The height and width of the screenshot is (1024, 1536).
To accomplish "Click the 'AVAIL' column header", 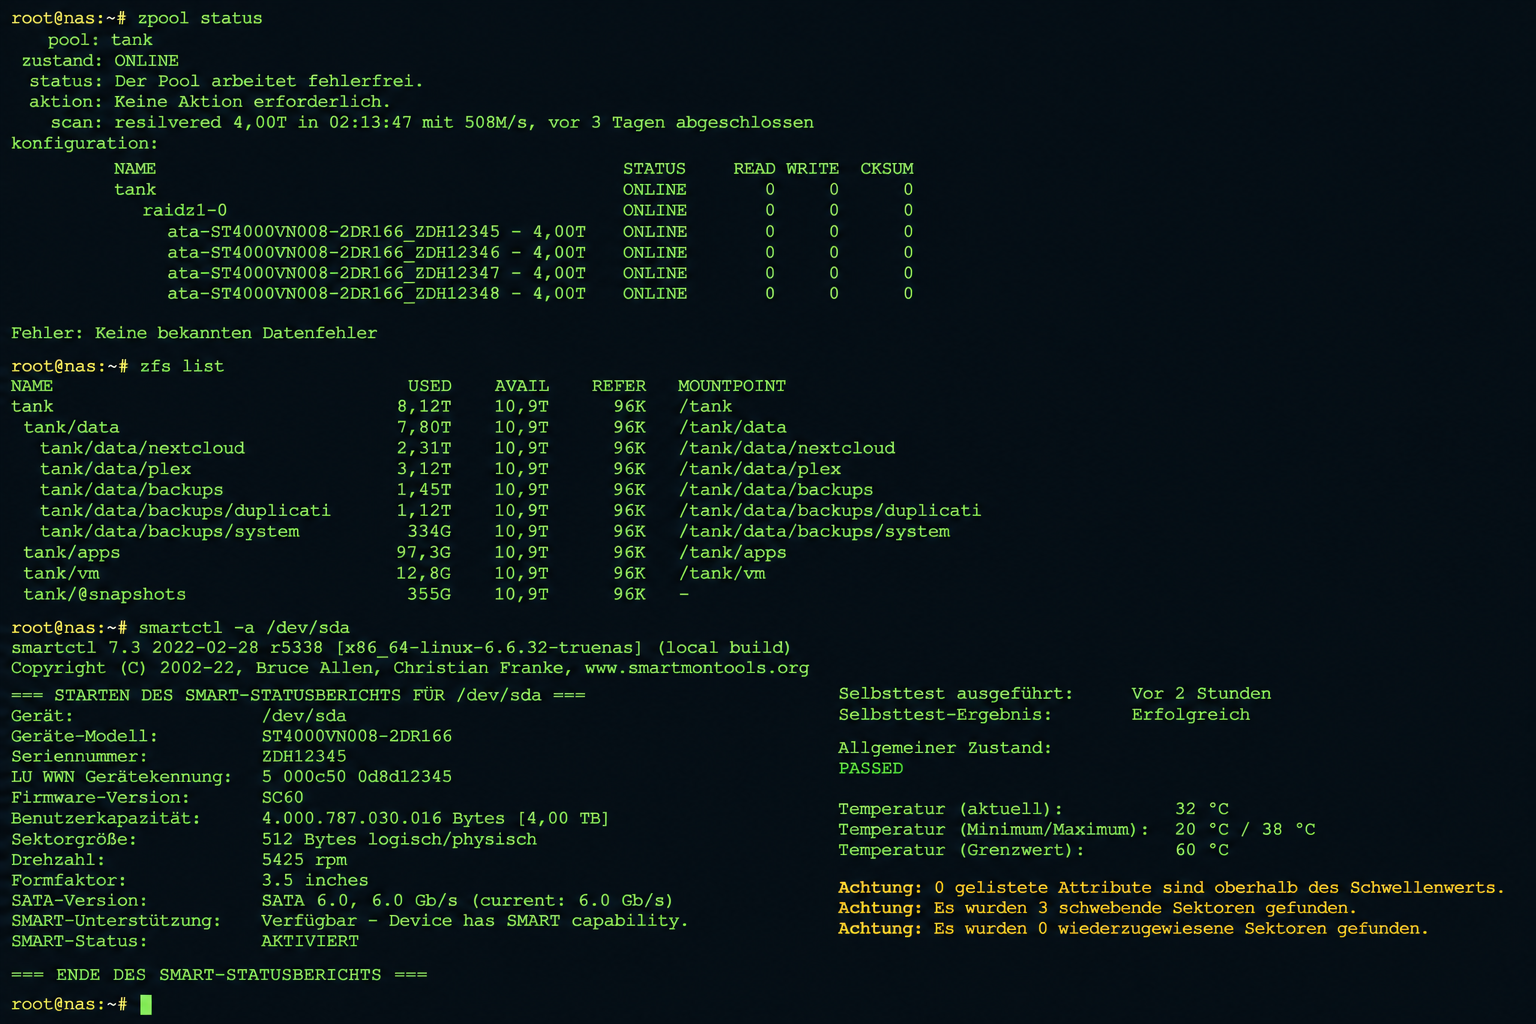I will (522, 386).
